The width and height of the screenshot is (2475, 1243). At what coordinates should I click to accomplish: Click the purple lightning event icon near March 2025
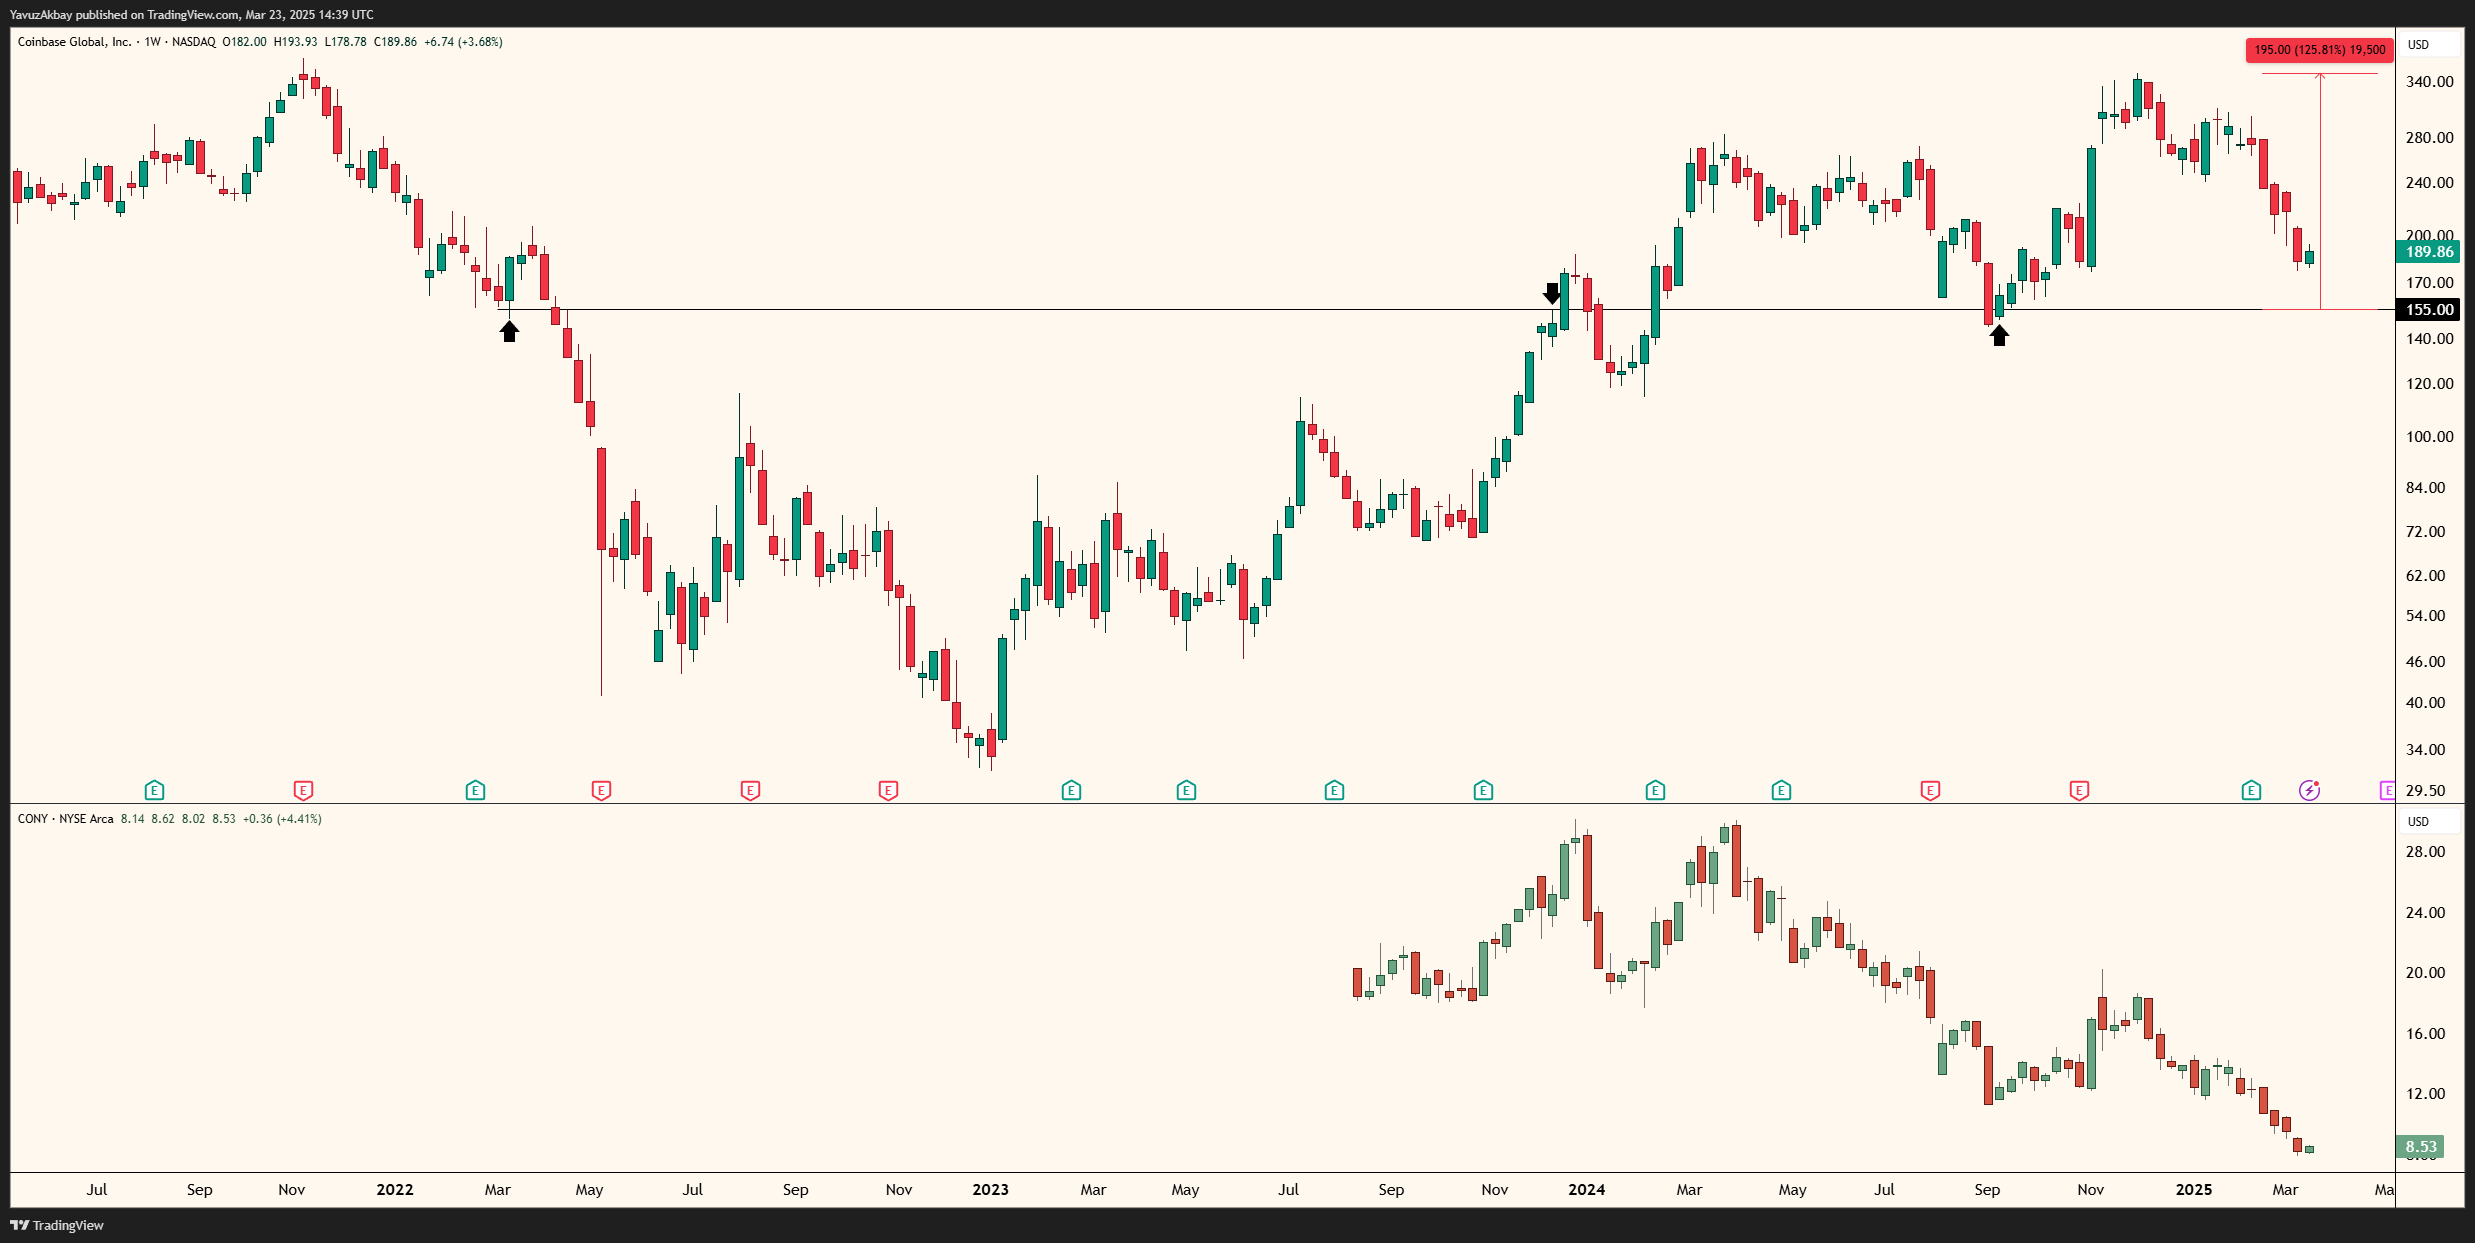(x=2308, y=790)
